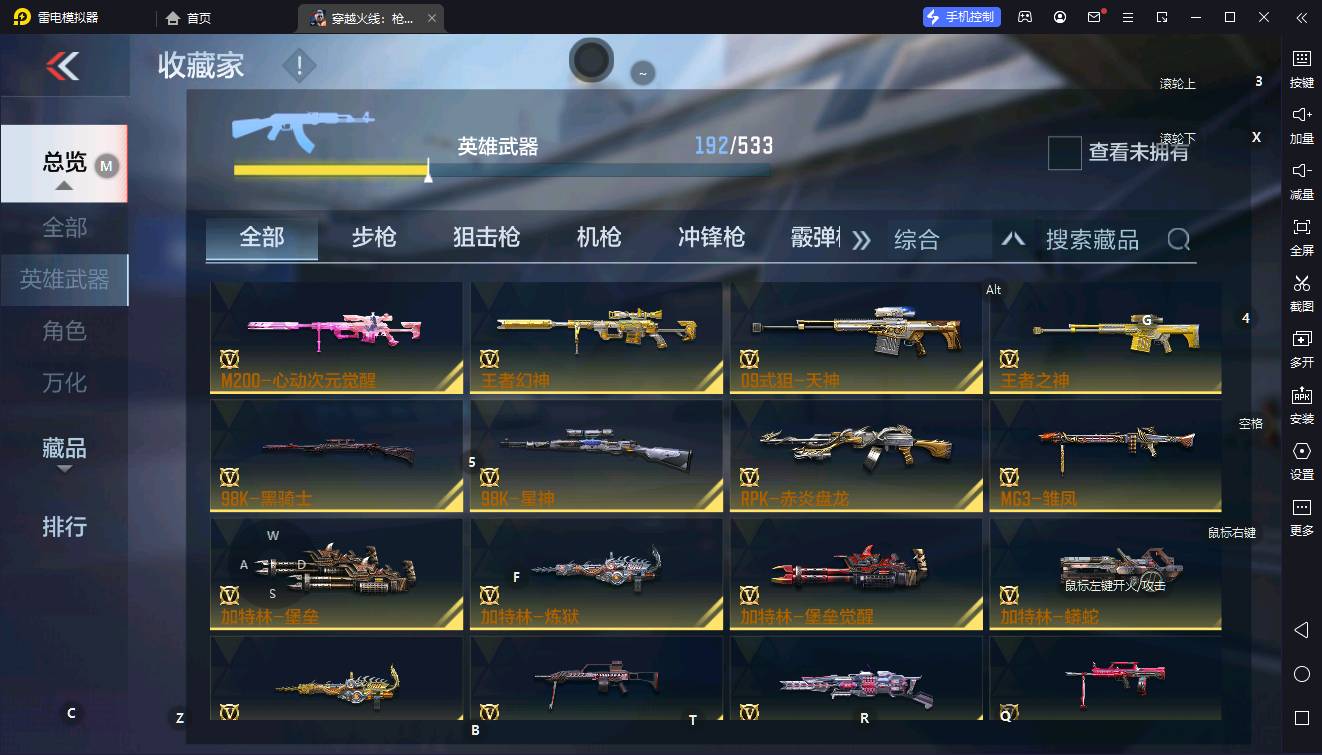1322x755 pixels.
Task: Select the M200-心动次元觉醒 weapon card
Action: (336, 337)
